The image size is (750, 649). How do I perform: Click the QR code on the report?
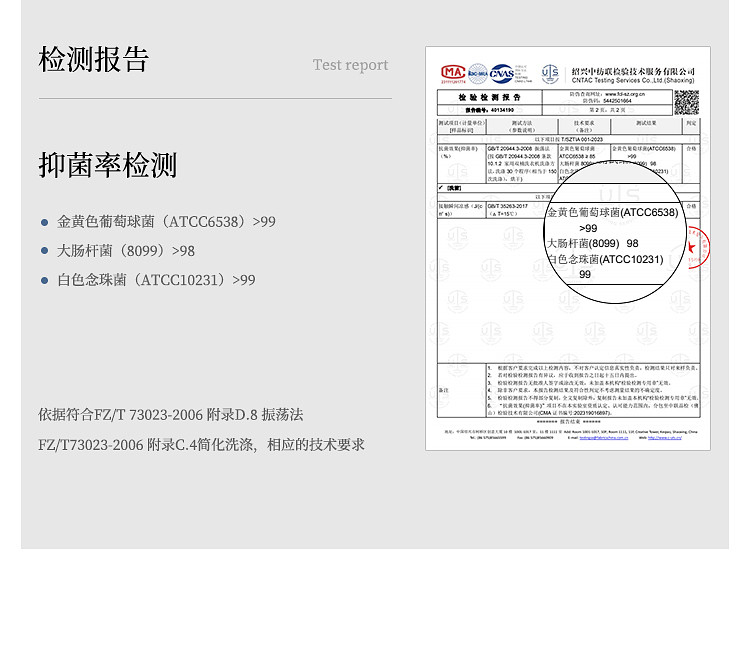[x=686, y=102]
